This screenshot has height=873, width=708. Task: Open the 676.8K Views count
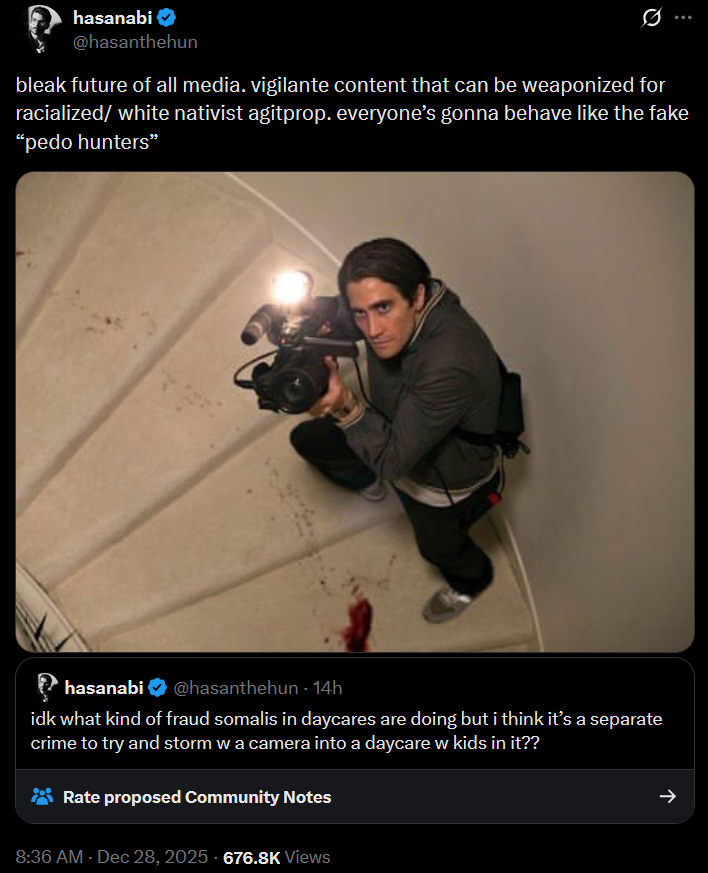[277, 857]
